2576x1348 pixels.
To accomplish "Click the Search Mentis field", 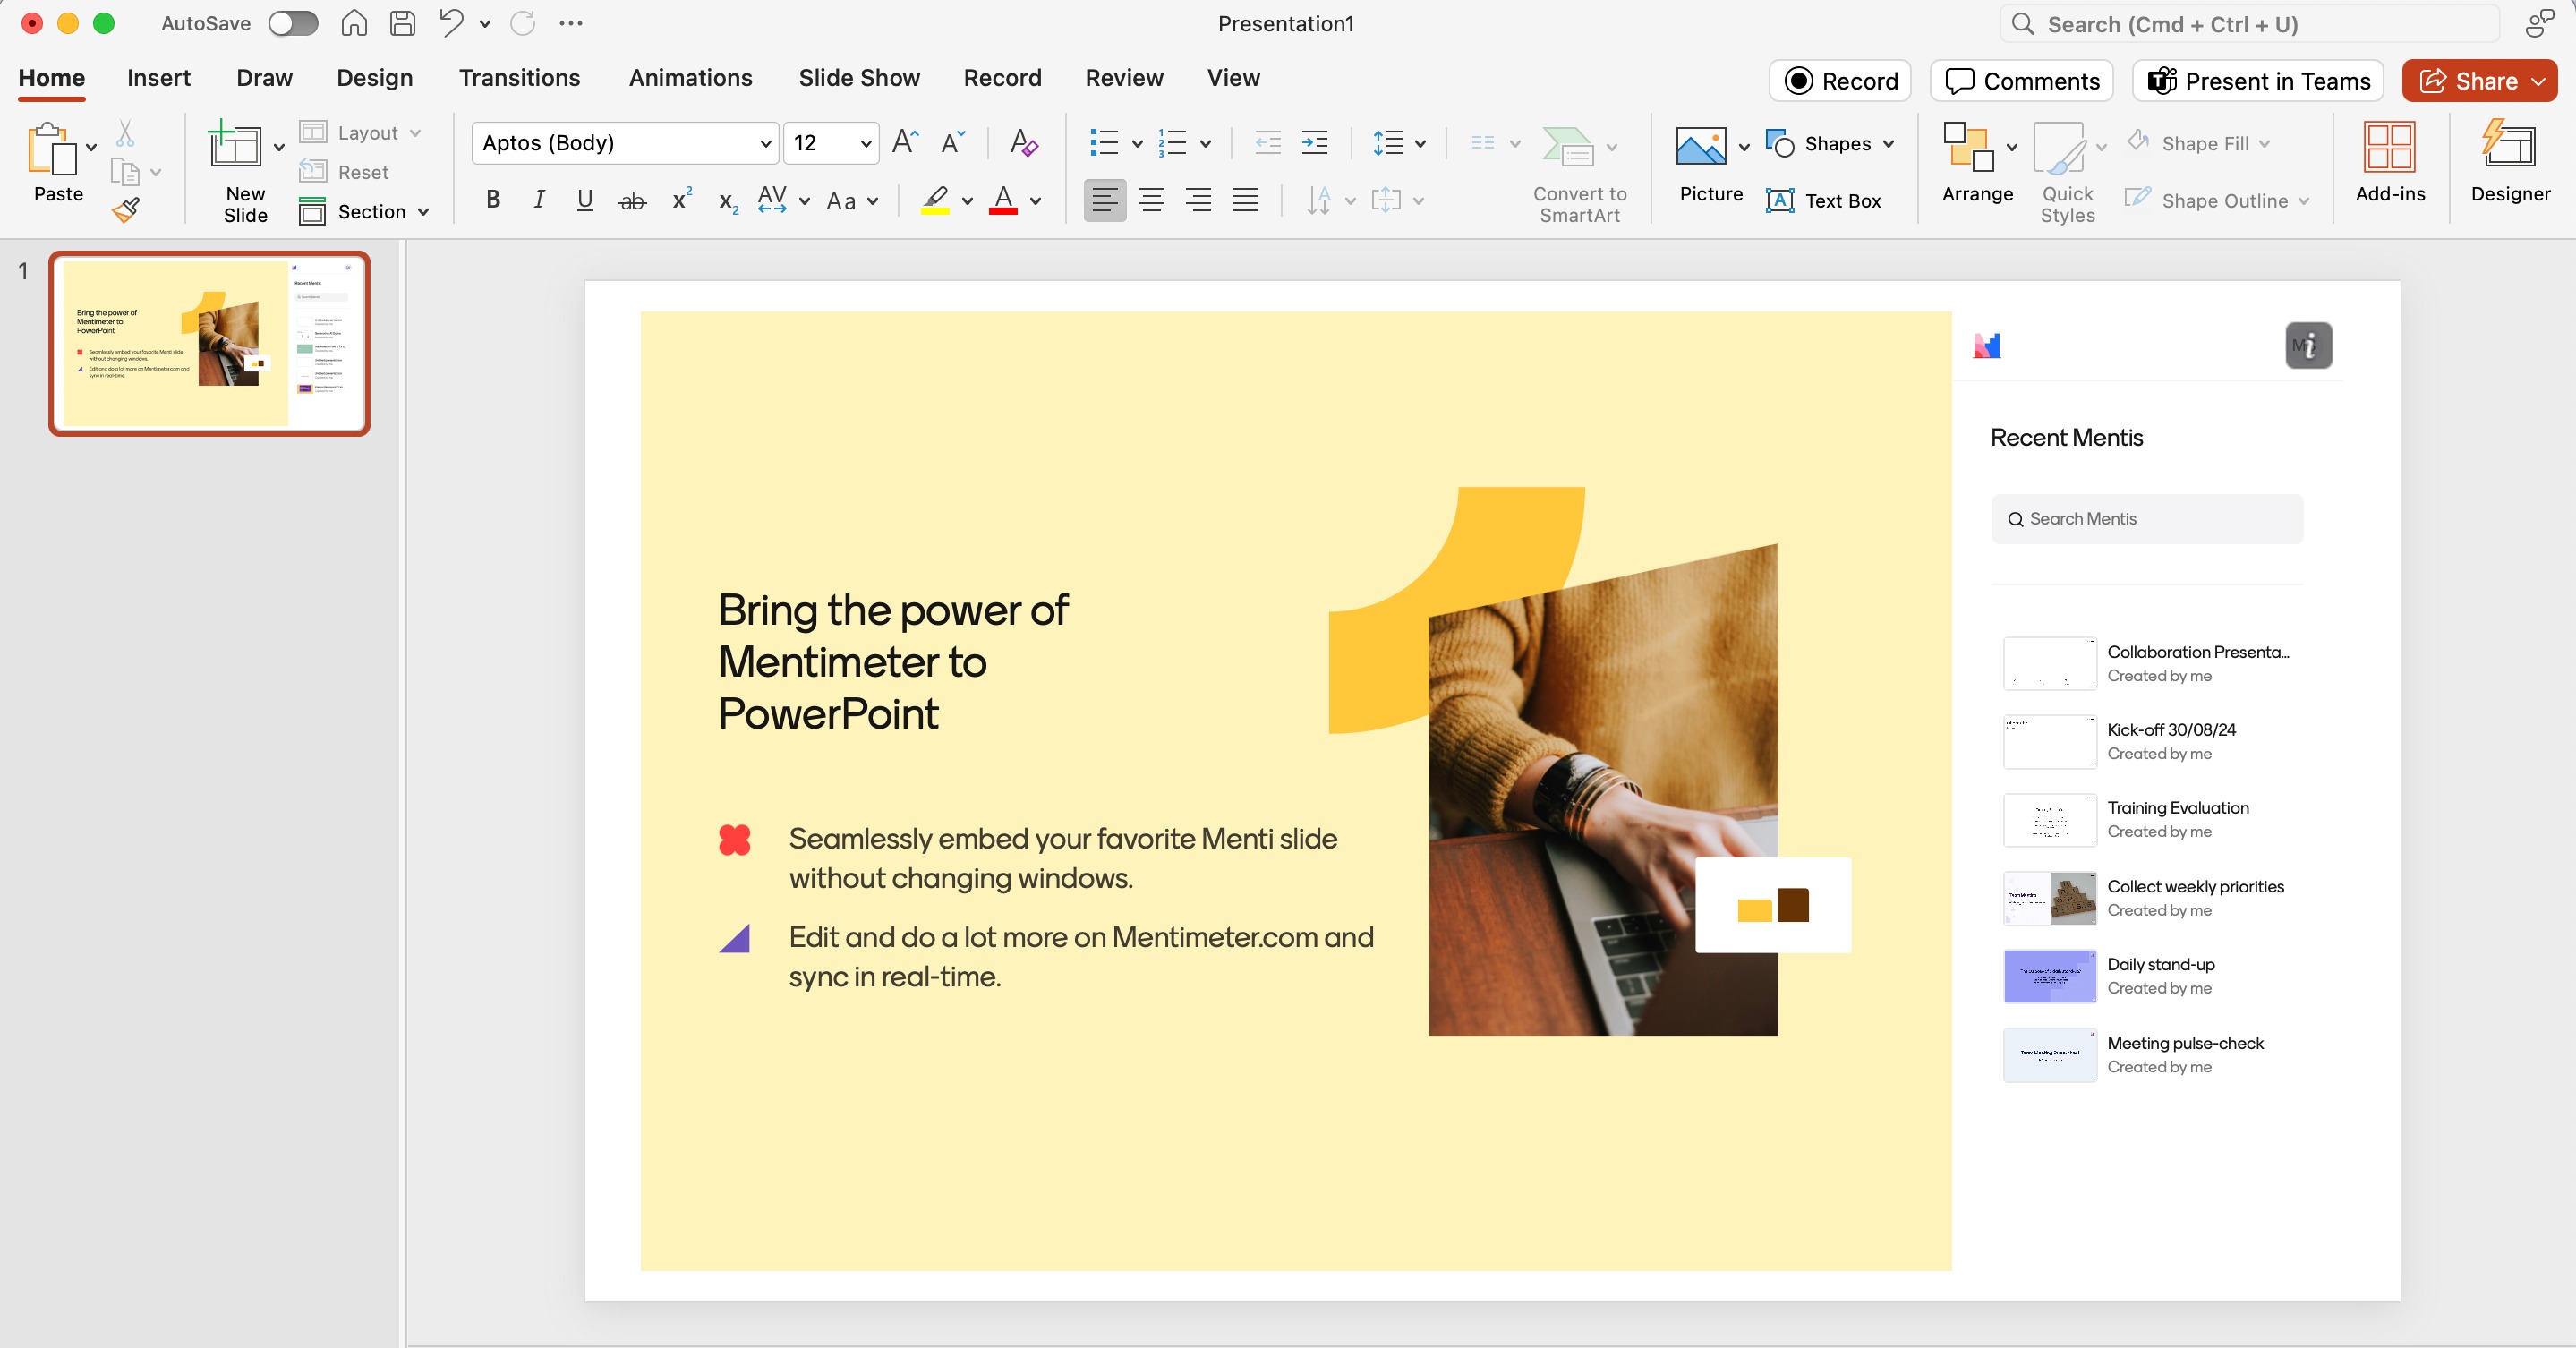I will click(x=2147, y=519).
